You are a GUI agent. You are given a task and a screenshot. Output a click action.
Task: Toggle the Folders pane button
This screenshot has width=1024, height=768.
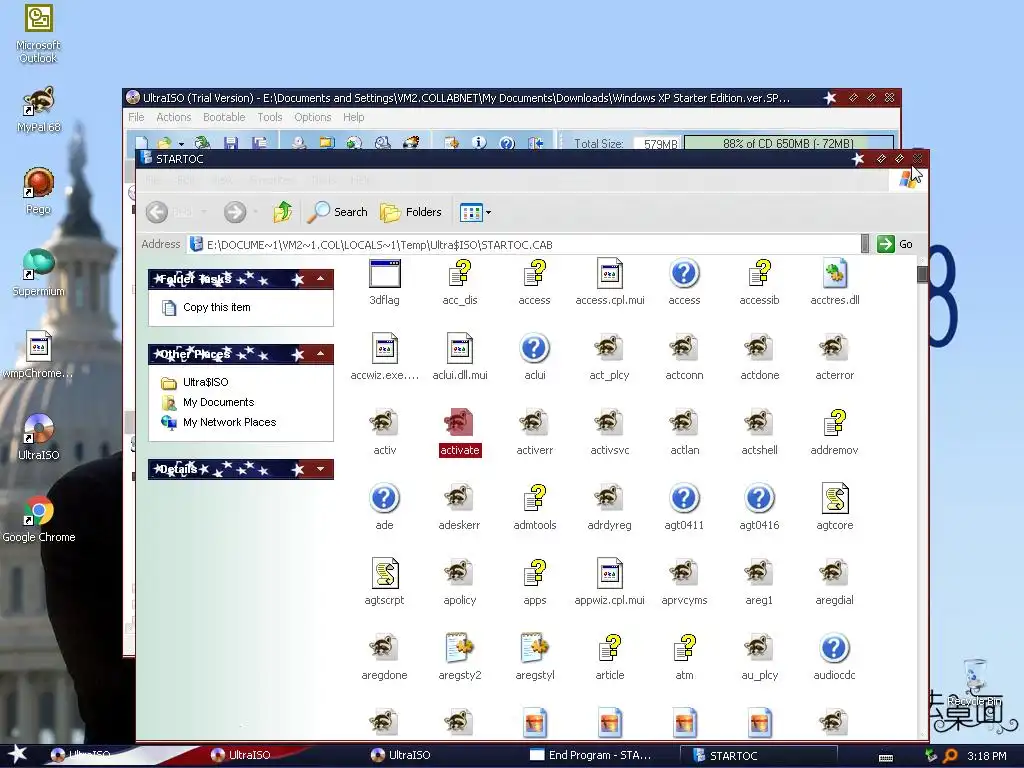[x=411, y=212]
